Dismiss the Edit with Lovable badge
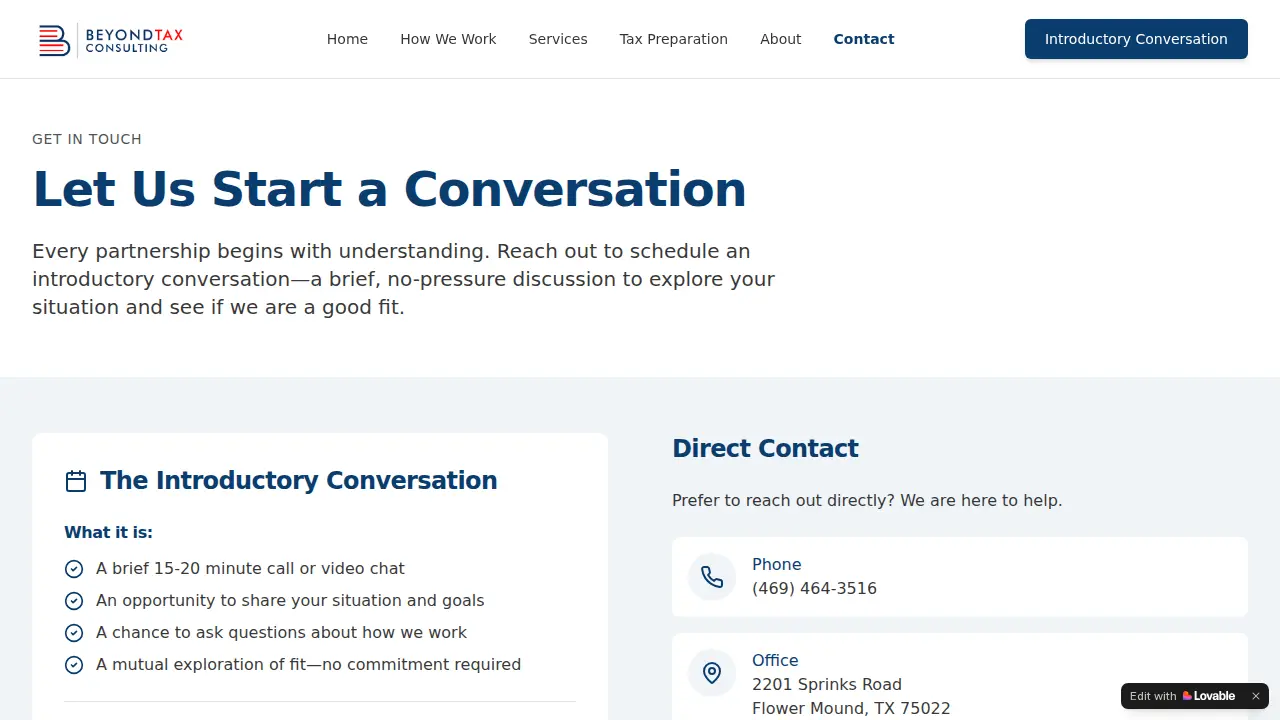The image size is (1280, 720). (1256, 696)
